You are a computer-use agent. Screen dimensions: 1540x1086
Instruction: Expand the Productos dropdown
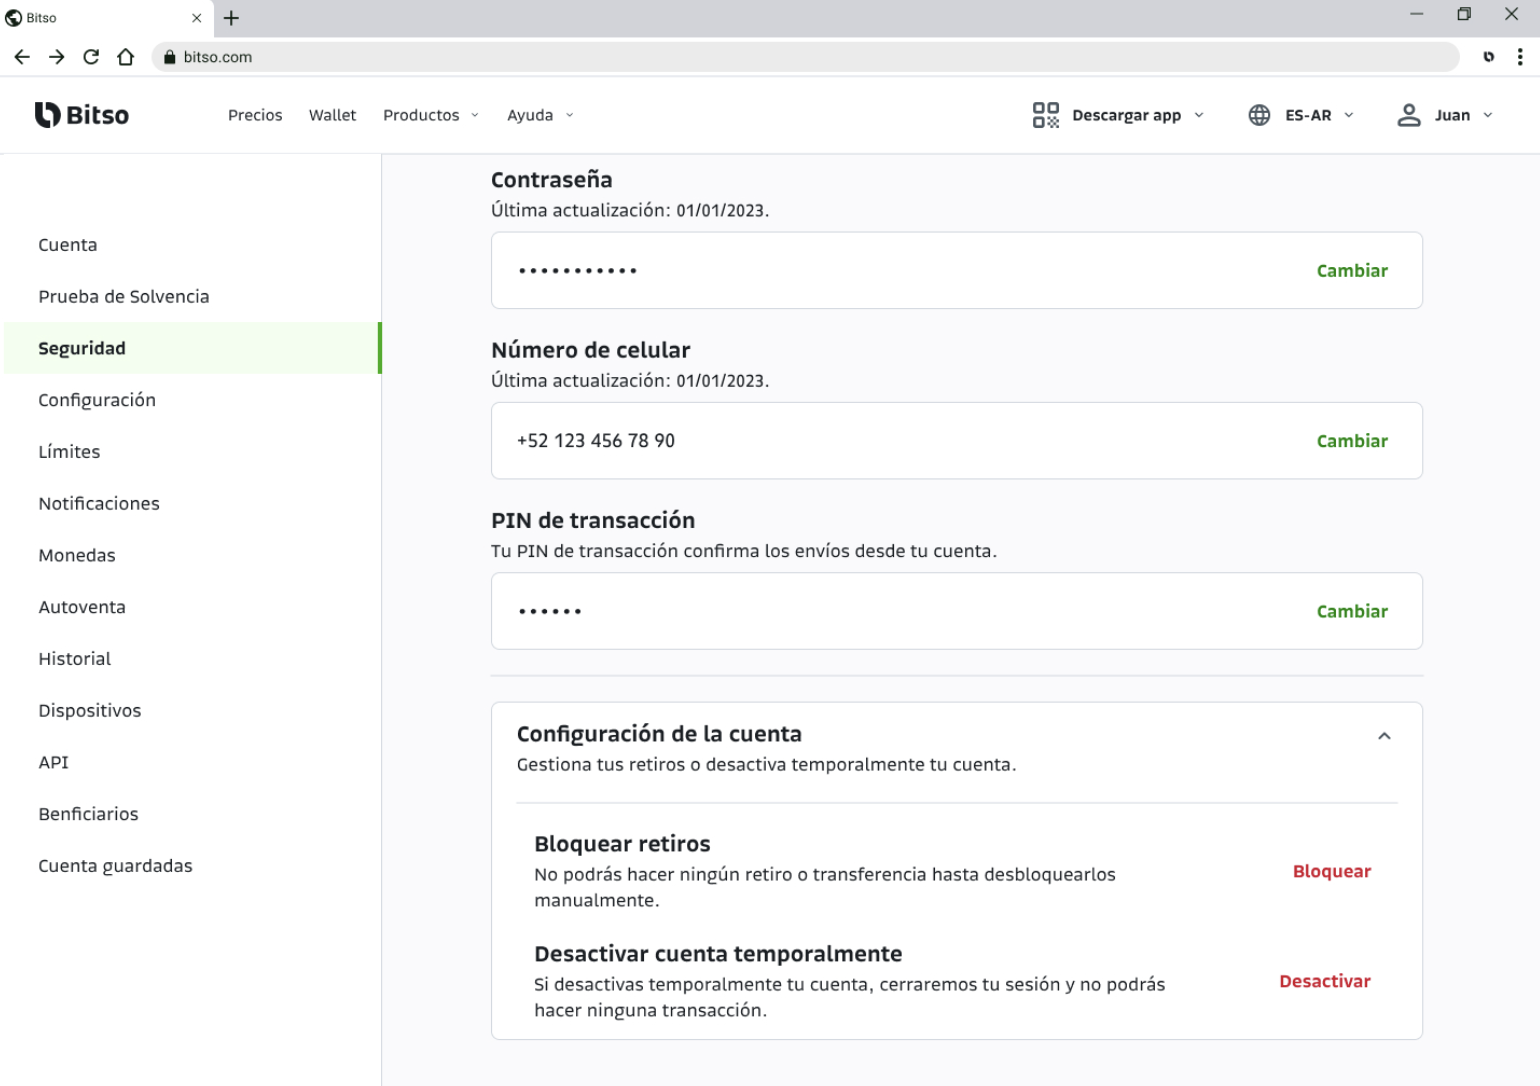431,115
